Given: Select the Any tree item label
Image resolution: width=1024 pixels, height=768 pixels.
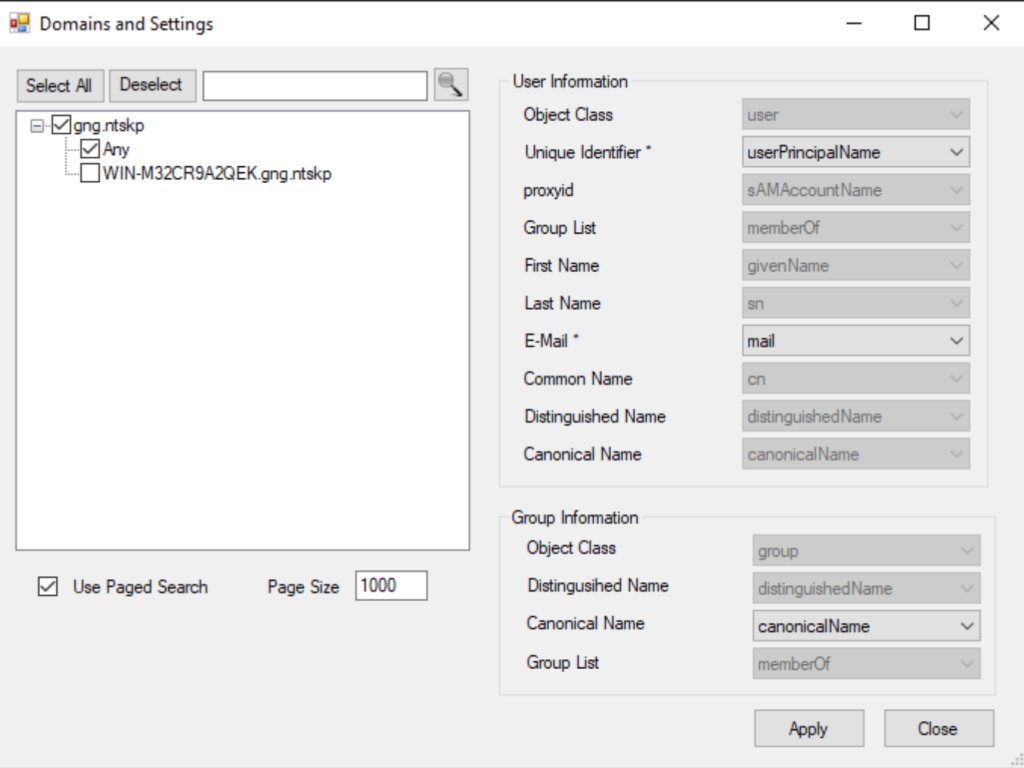Looking at the screenshot, I should [x=116, y=149].
